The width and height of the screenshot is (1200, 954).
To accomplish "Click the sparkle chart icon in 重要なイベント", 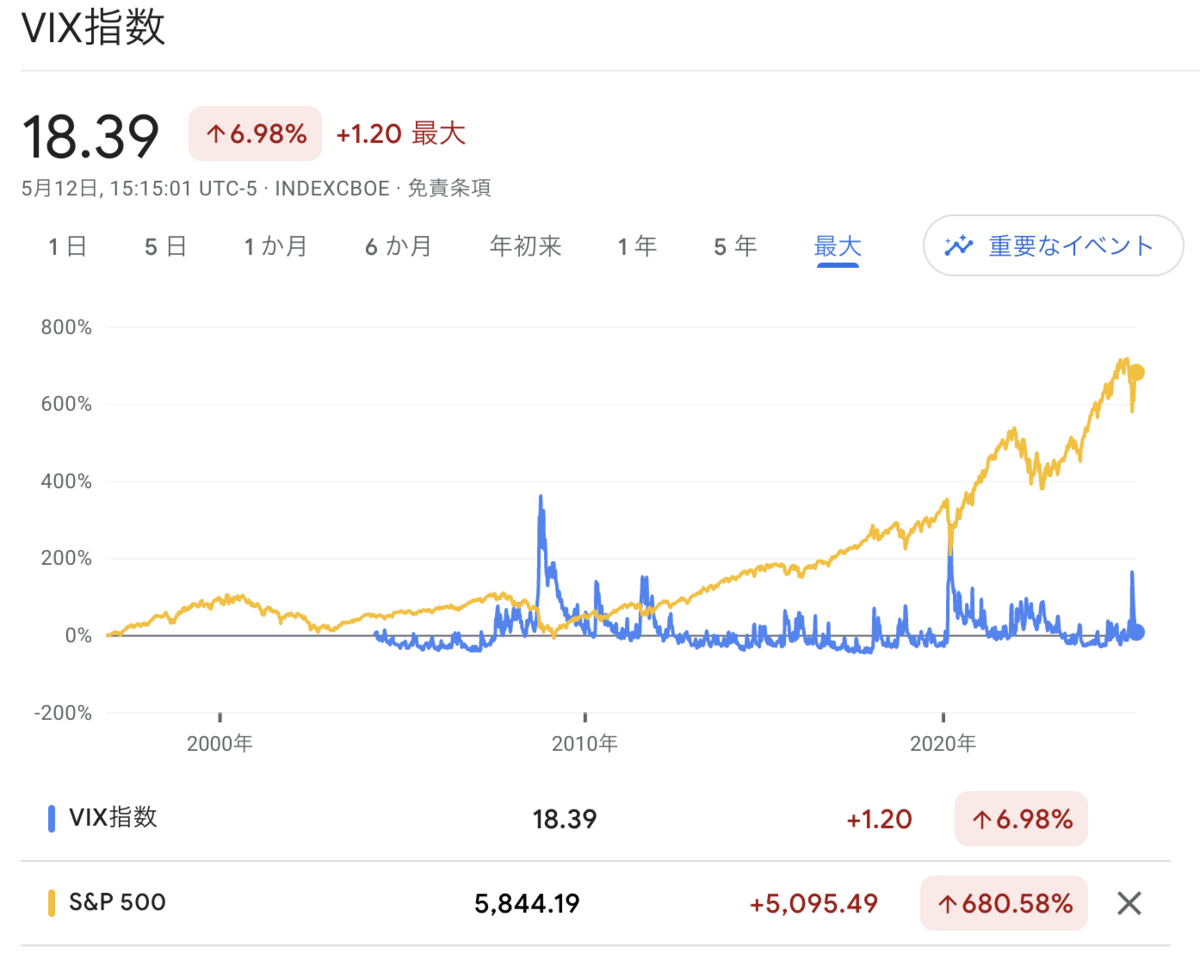I will tap(959, 245).
